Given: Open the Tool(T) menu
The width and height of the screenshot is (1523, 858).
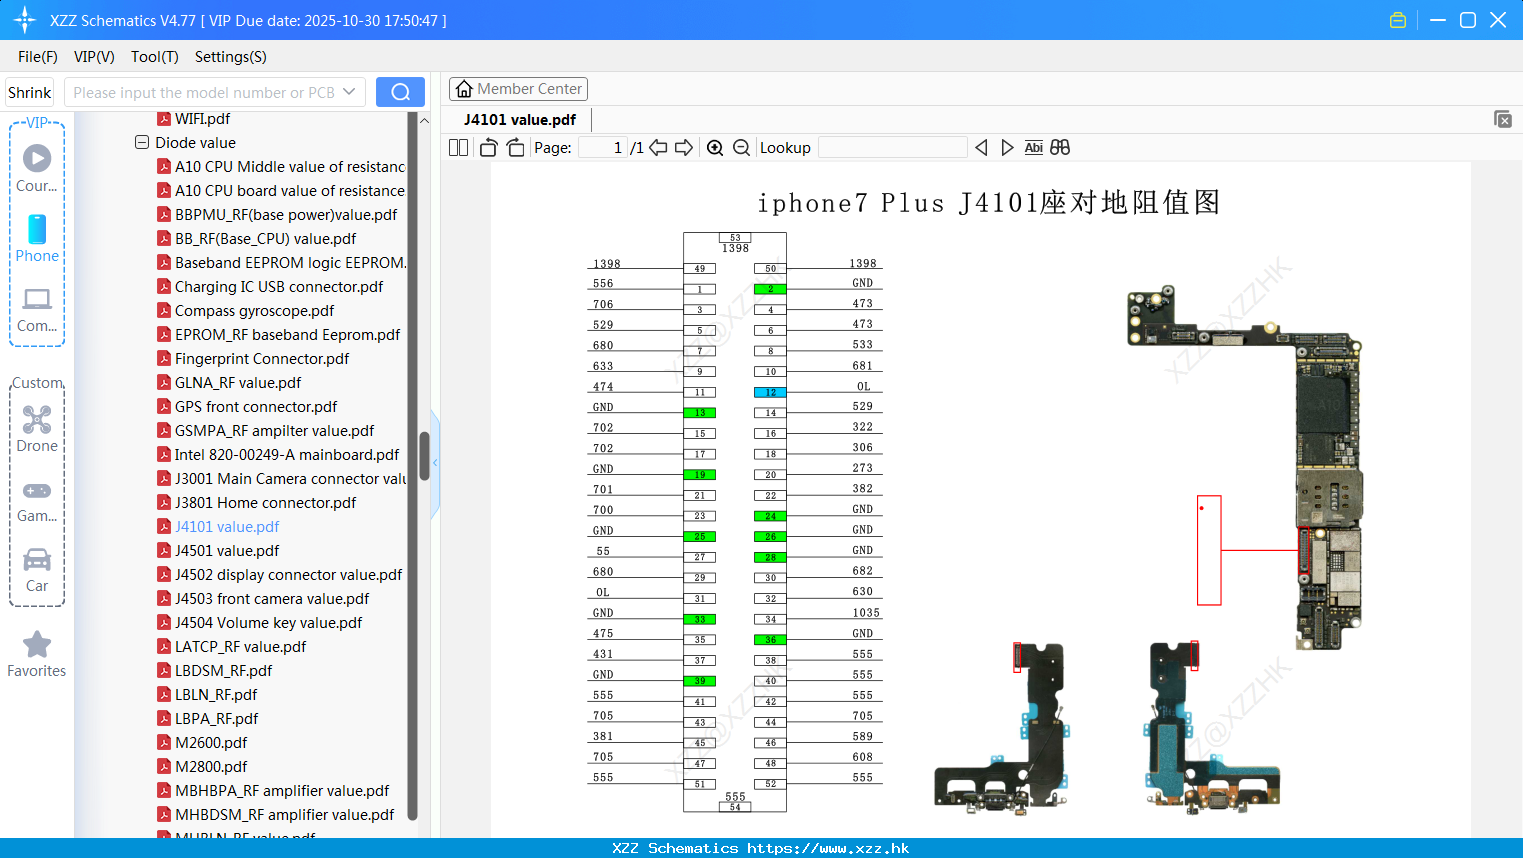Looking at the screenshot, I should (155, 57).
